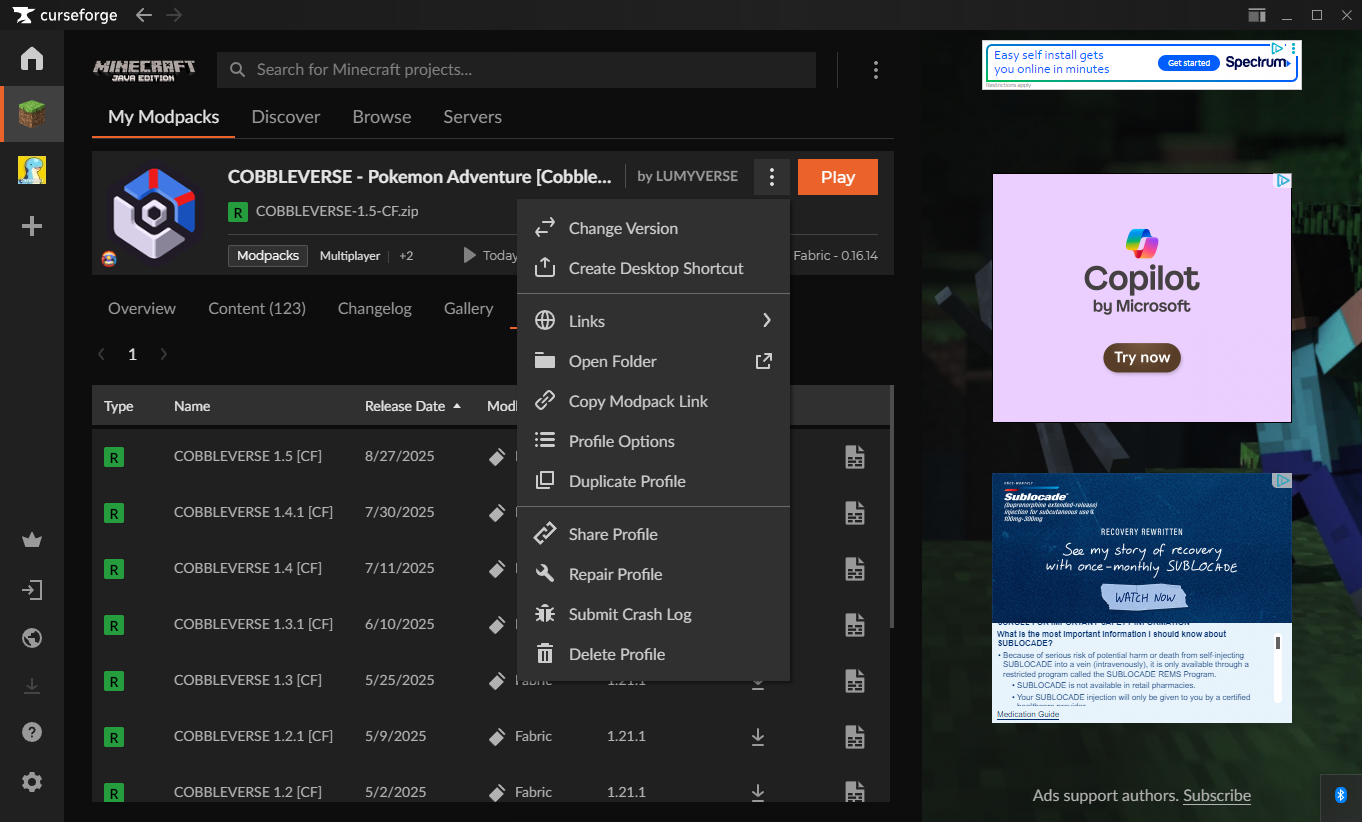This screenshot has width=1362, height=822.
Task: Click the help question mark icon
Action: [32, 733]
